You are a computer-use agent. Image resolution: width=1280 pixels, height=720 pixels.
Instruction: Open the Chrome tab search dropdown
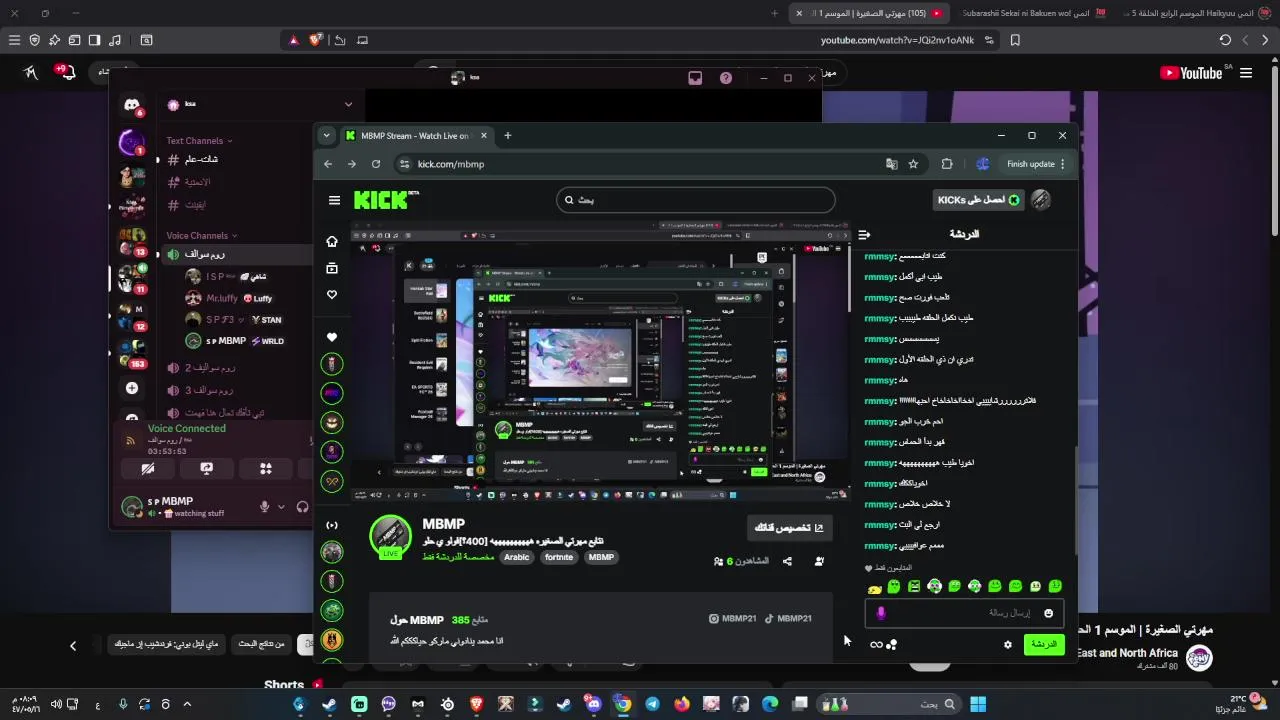[326, 135]
